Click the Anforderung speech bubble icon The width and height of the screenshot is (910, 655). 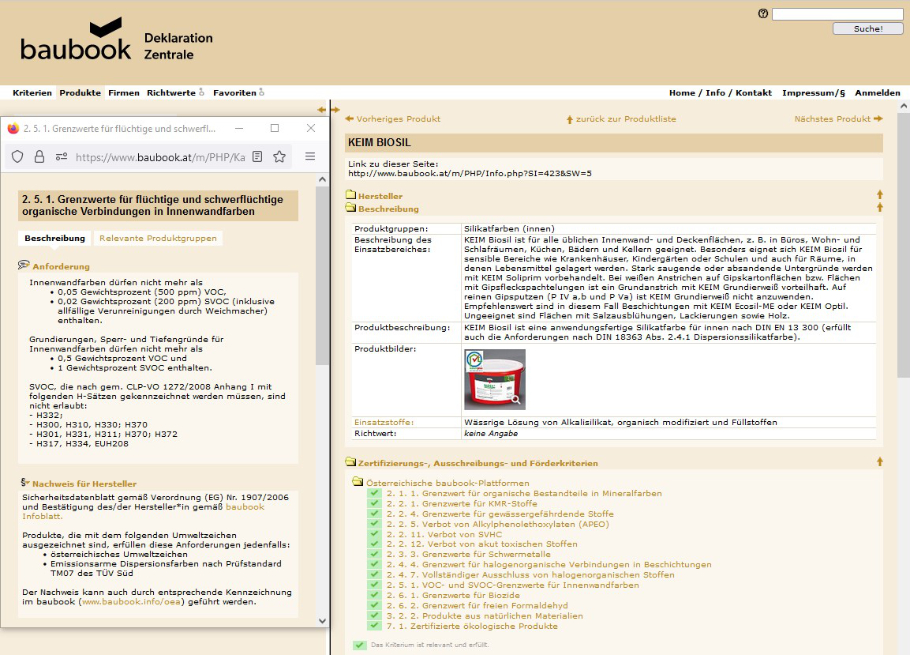pos(24,265)
